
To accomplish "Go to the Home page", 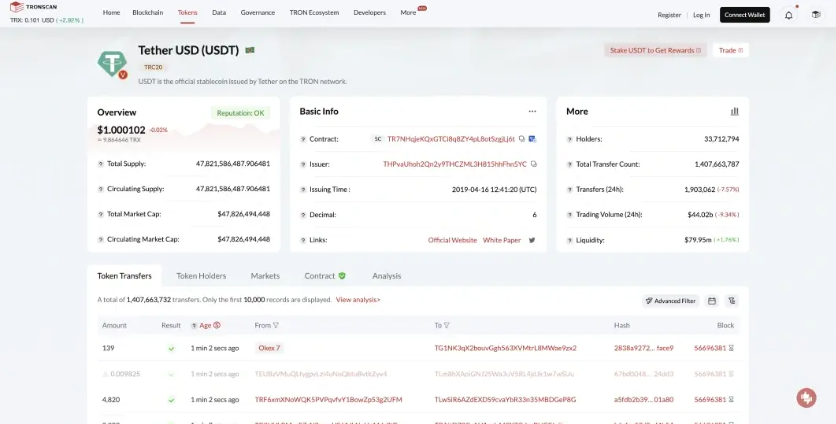I will coord(111,13).
